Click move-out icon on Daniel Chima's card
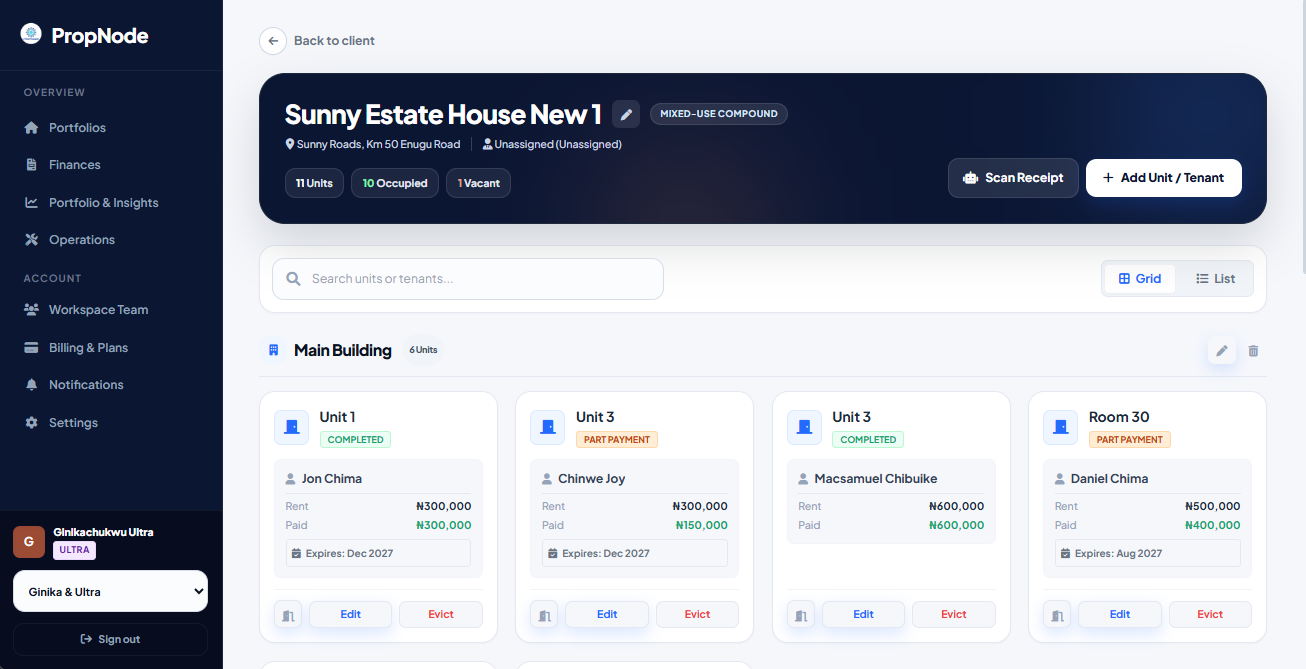This screenshot has height=669, width=1306. click(1057, 614)
